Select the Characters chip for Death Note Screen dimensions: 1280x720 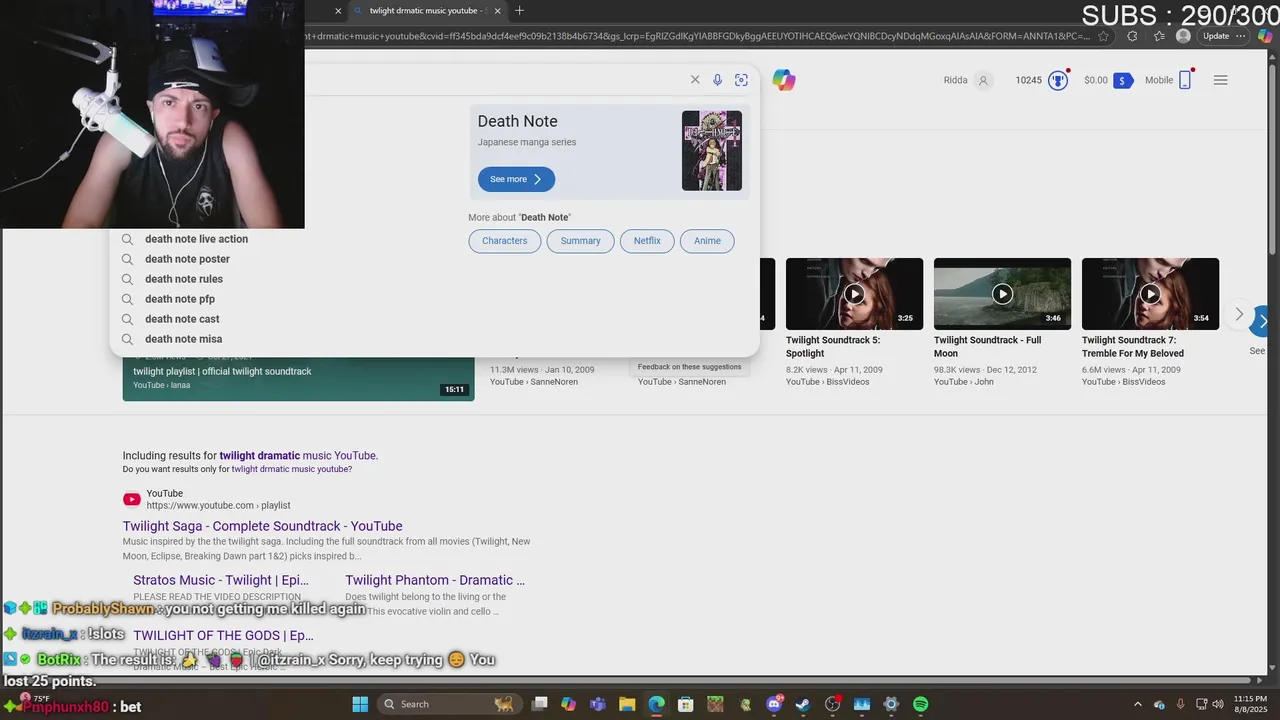coord(505,241)
